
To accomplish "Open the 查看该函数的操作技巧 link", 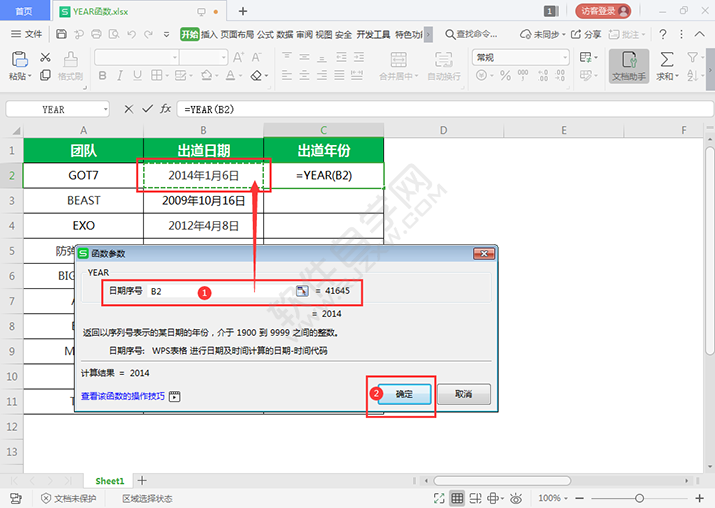I will click(x=122, y=396).
